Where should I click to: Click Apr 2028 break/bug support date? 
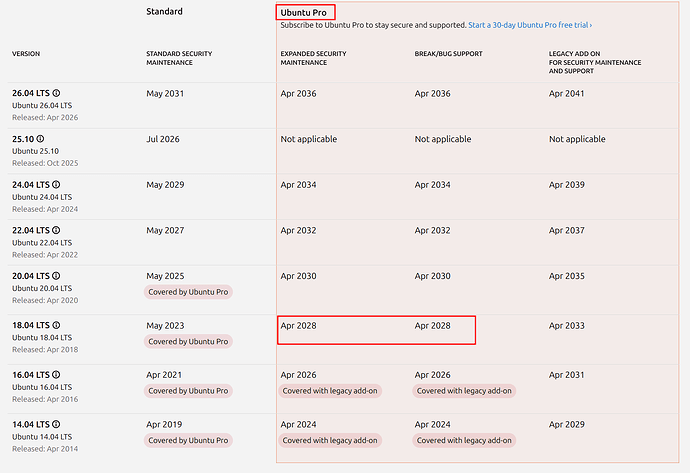[432, 326]
